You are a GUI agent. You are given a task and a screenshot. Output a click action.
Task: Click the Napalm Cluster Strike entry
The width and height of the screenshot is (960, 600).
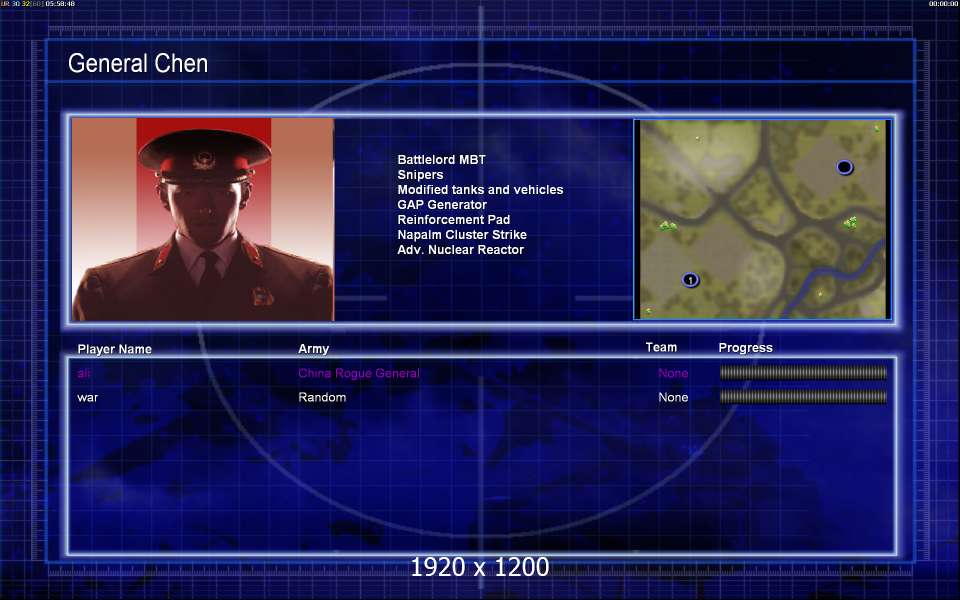(x=462, y=235)
